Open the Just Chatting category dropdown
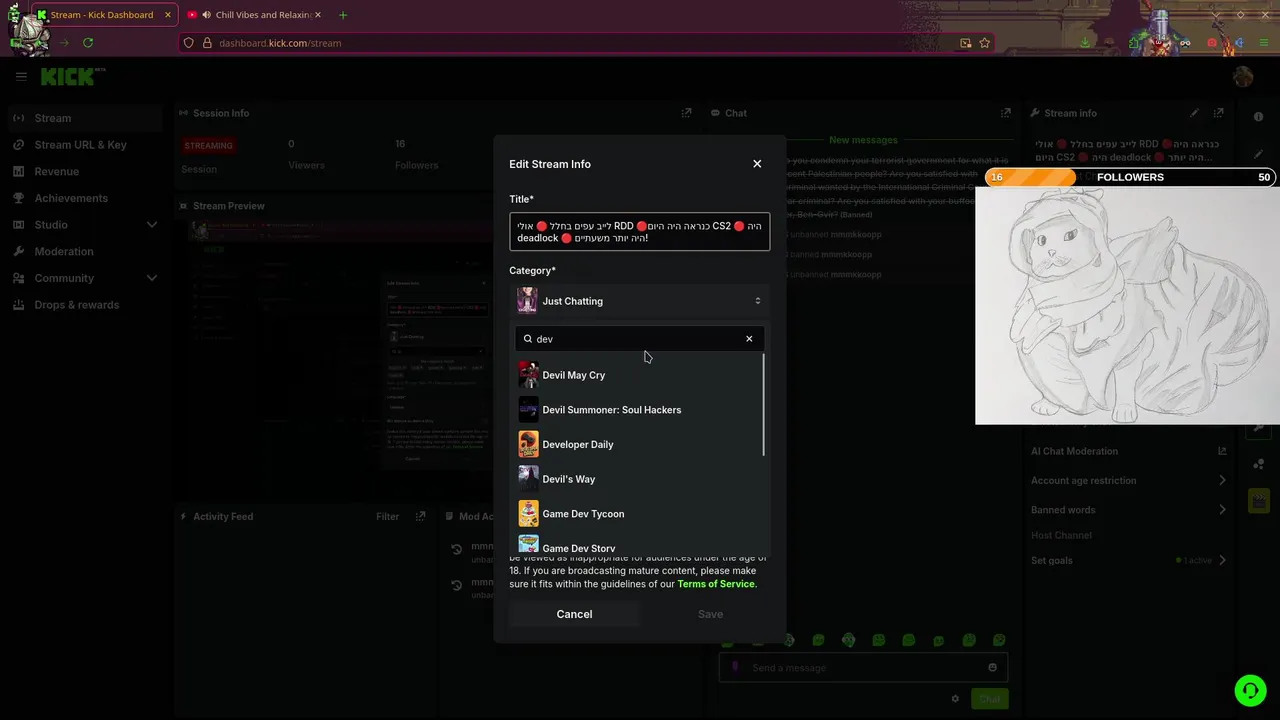The image size is (1280, 720). pyautogui.click(x=640, y=301)
